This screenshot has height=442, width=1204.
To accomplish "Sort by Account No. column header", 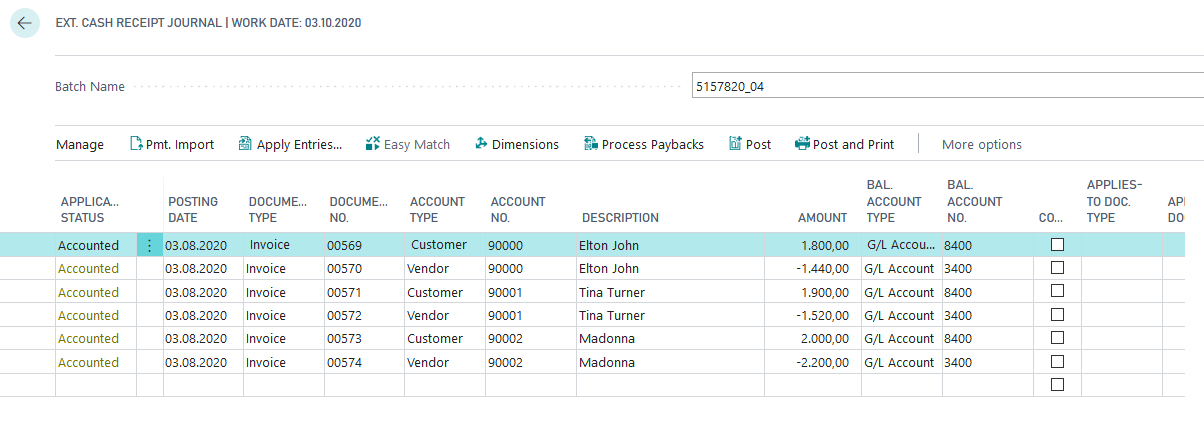I will click(x=518, y=209).
